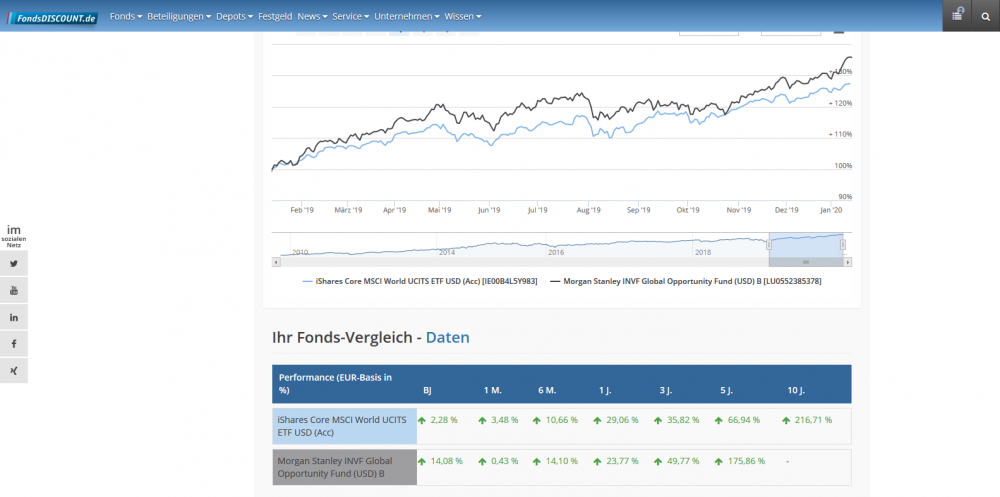Screen dimensions: 1000x497
Task: Open the Xing social link
Action: pyautogui.click(x=14, y=371)
